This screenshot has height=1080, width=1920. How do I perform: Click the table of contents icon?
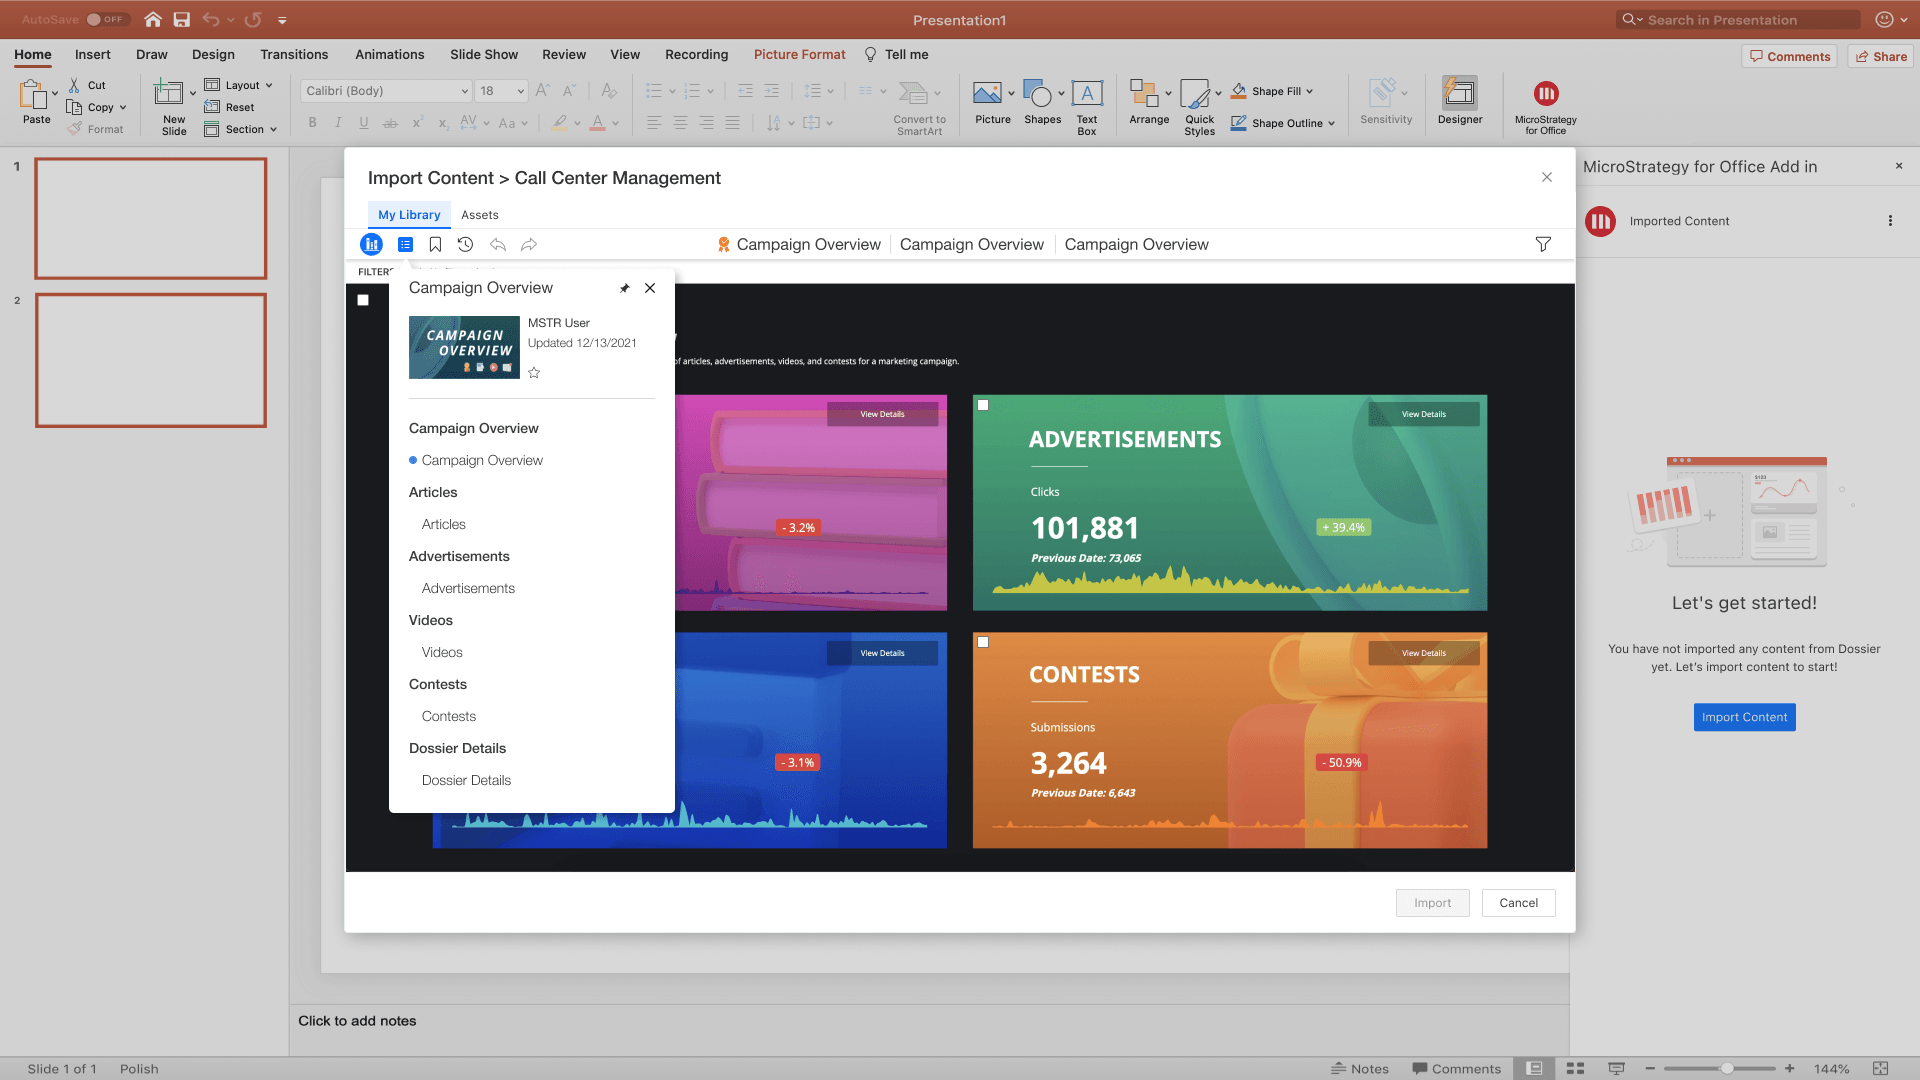click(x=405, y=245)
